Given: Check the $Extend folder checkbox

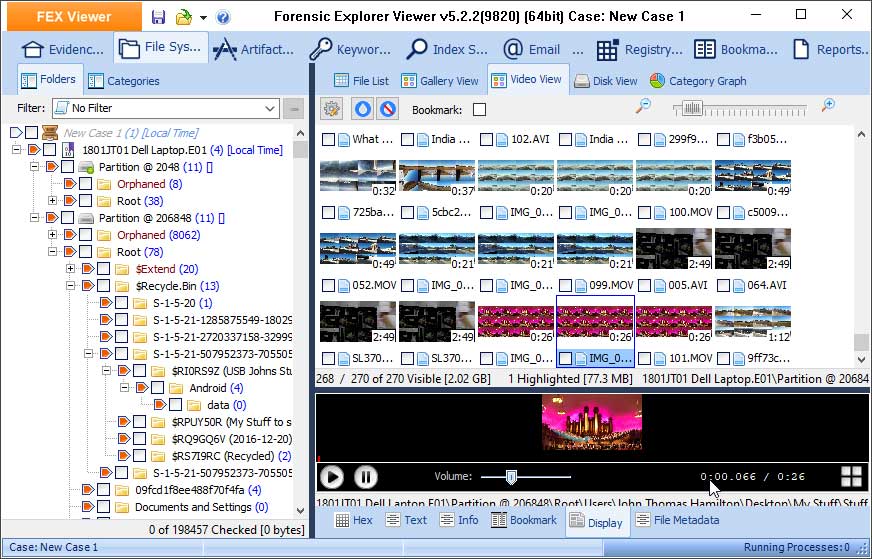Looking at the screenshot, I should click(x=103, y=269).
